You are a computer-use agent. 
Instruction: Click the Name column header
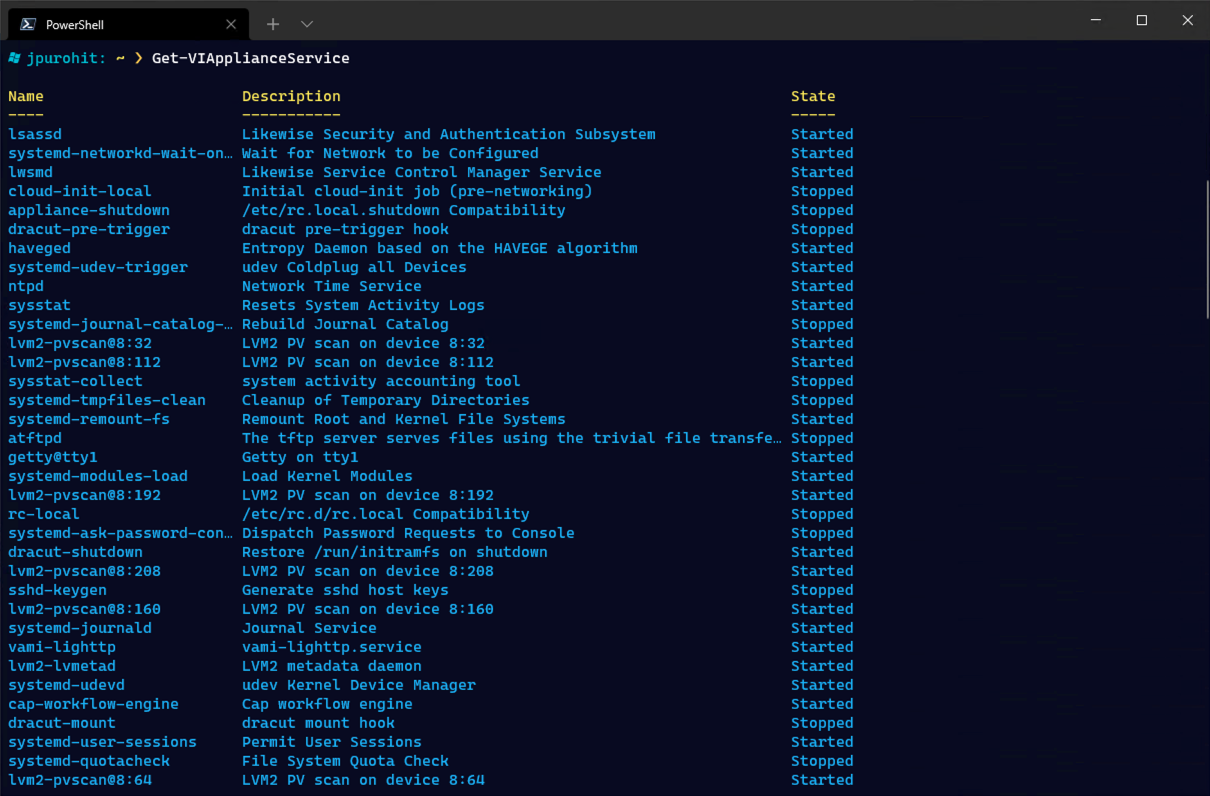point(26,96)
